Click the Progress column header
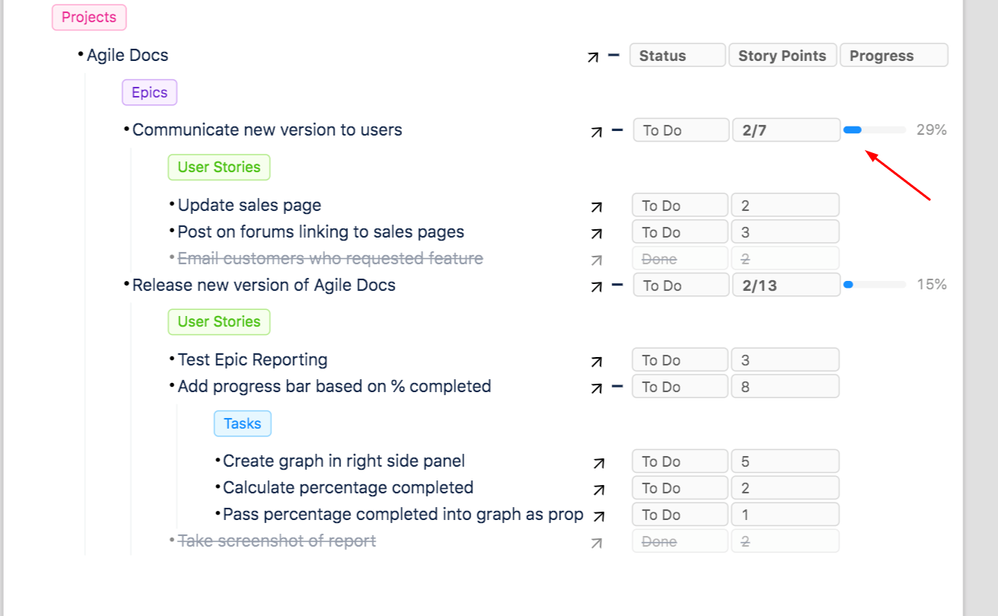The image size is (998, 616). [893, 56]
